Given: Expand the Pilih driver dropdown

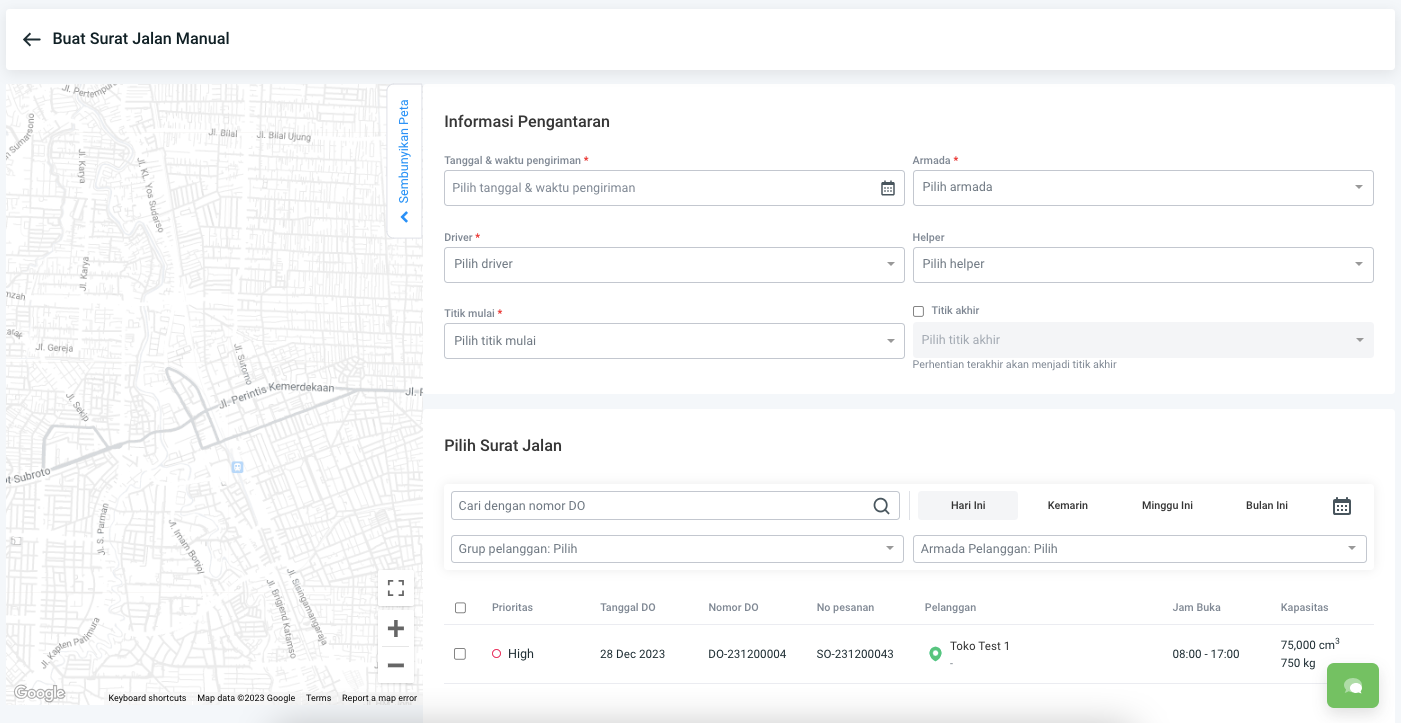Looking at the screenshot, I should [x=674, y=264].
